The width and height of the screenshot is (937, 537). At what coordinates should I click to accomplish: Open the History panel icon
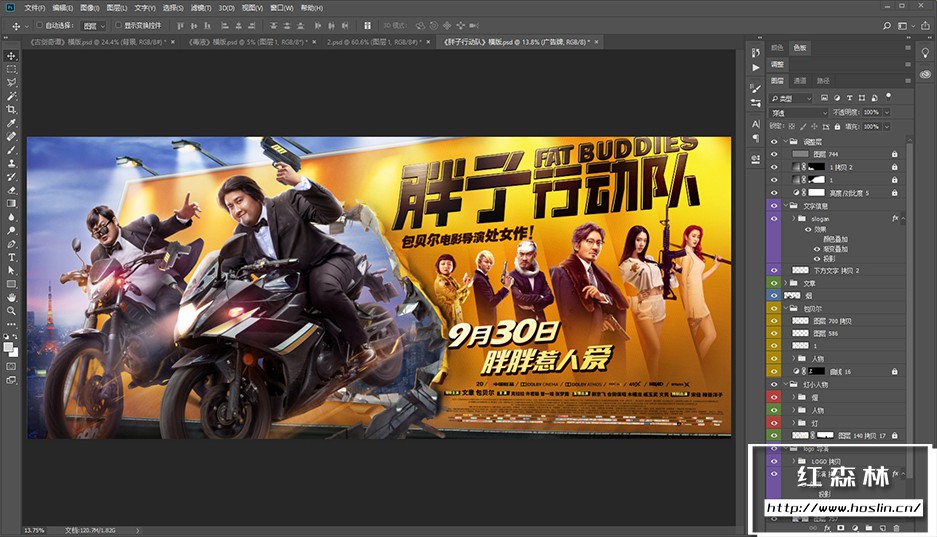click(x=756, y=53)
